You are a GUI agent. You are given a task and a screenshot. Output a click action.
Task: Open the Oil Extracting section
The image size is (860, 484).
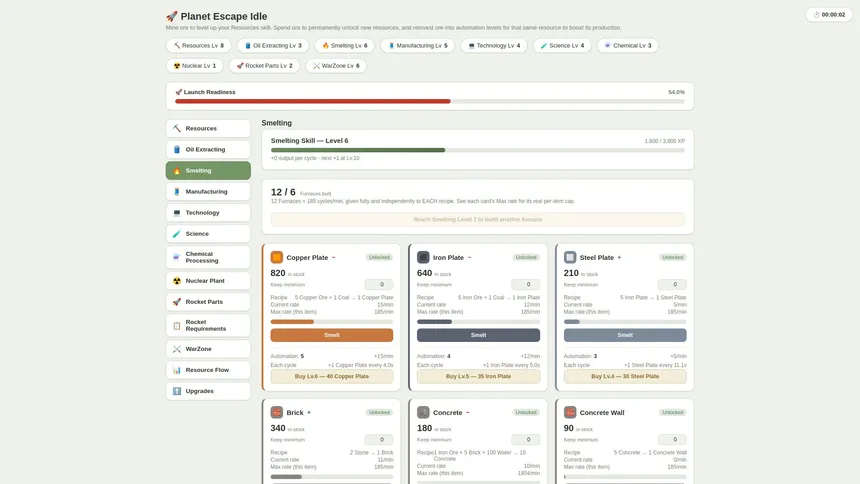(x=208, y=149)
